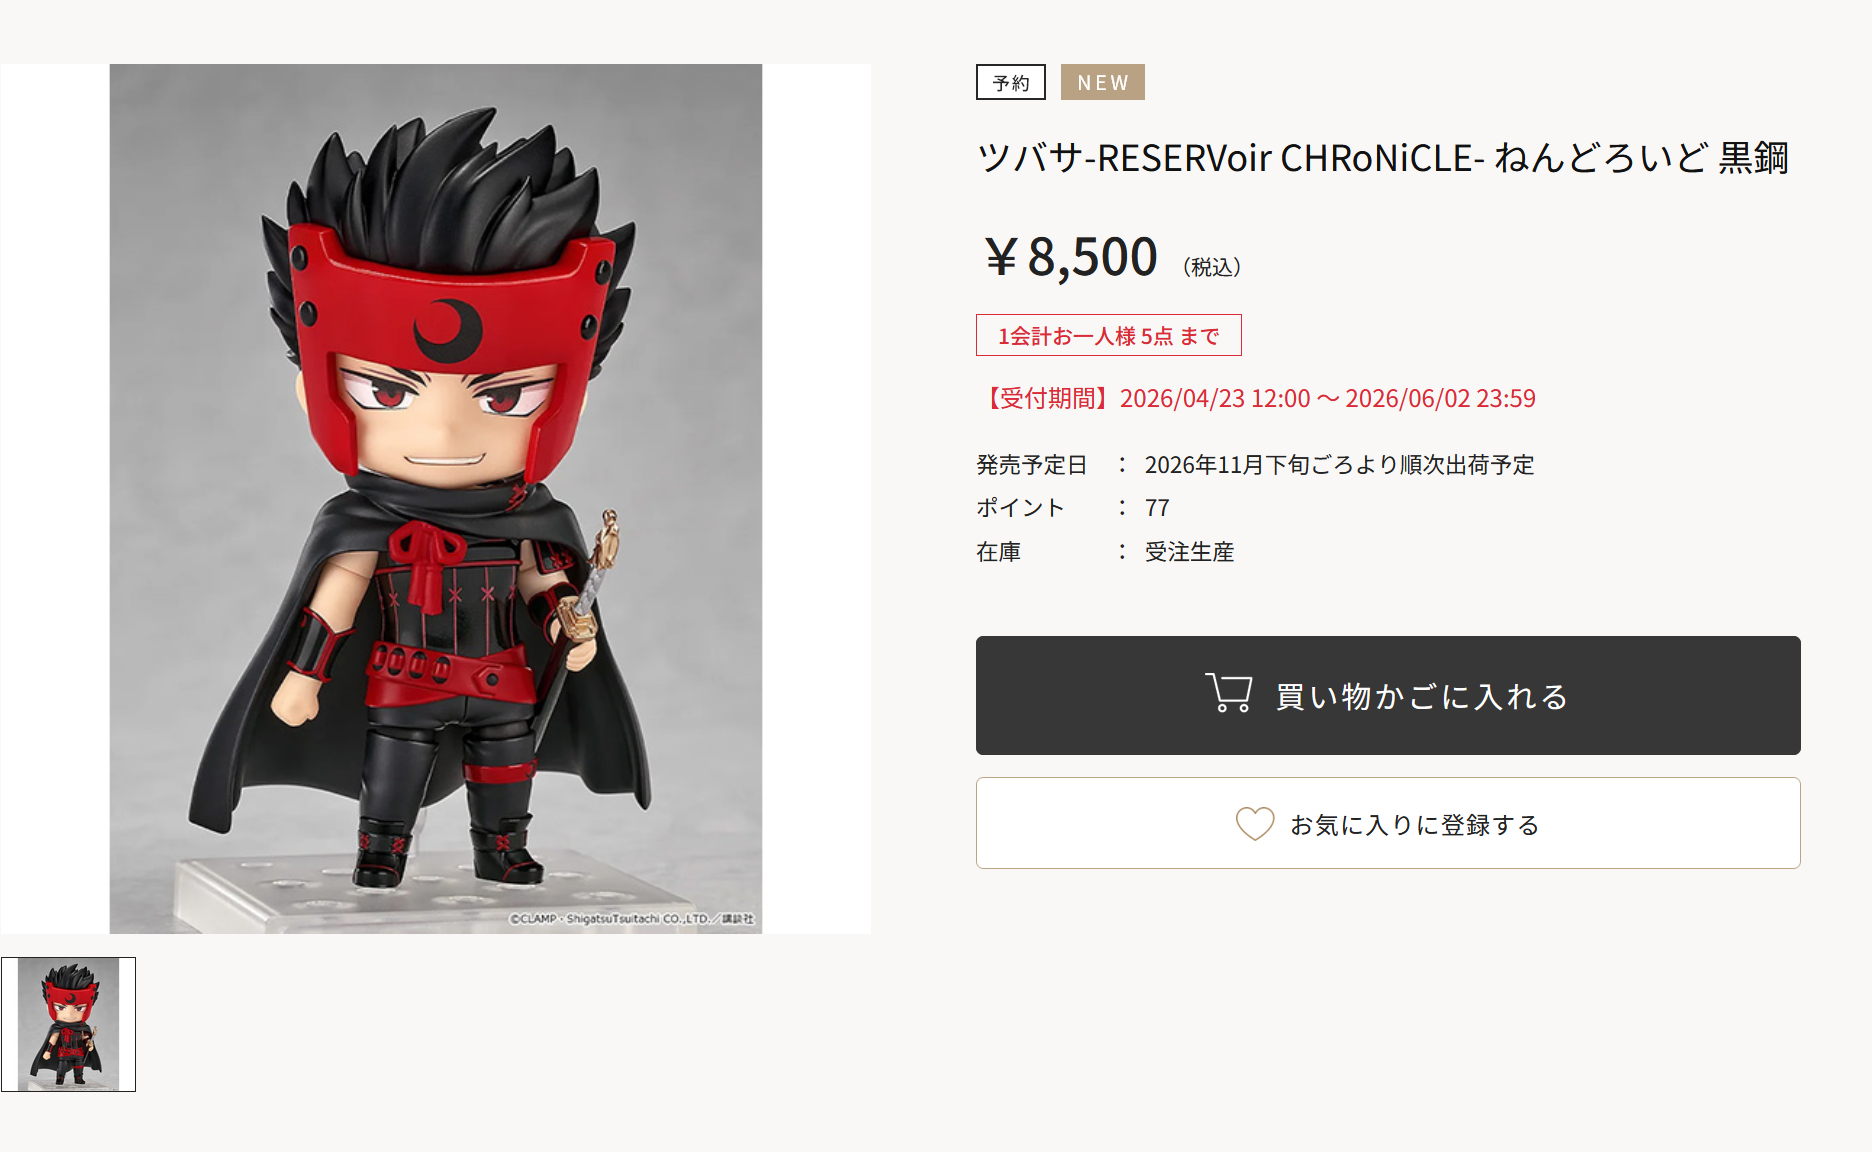Click the shopping cart icon
Screen dimensions: 1872x1152
coord(1229,693)
